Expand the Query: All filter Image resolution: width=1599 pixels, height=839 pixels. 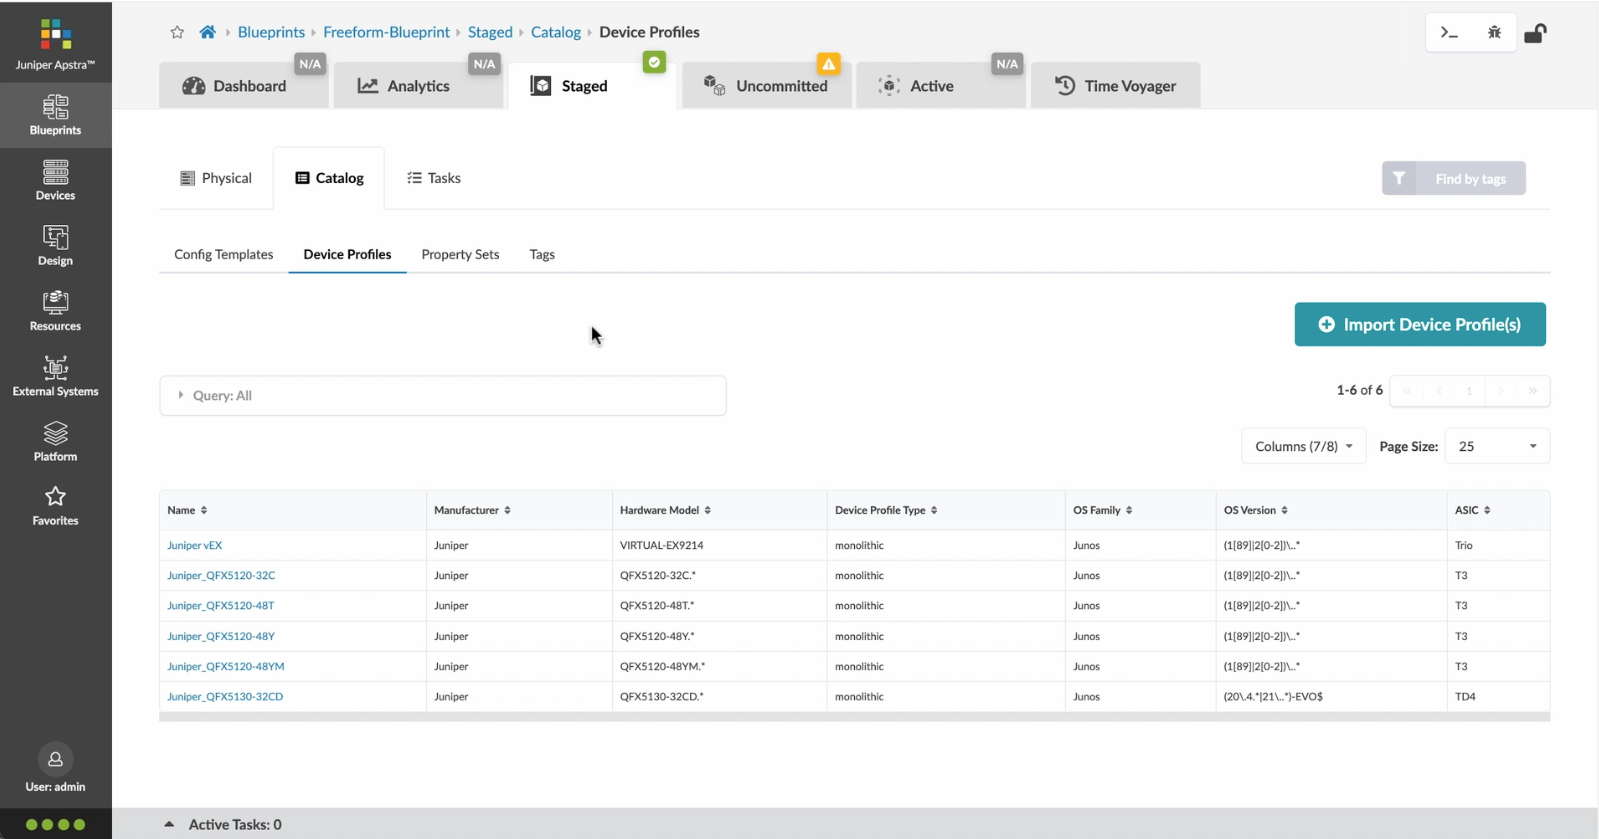tap(443, 396)
